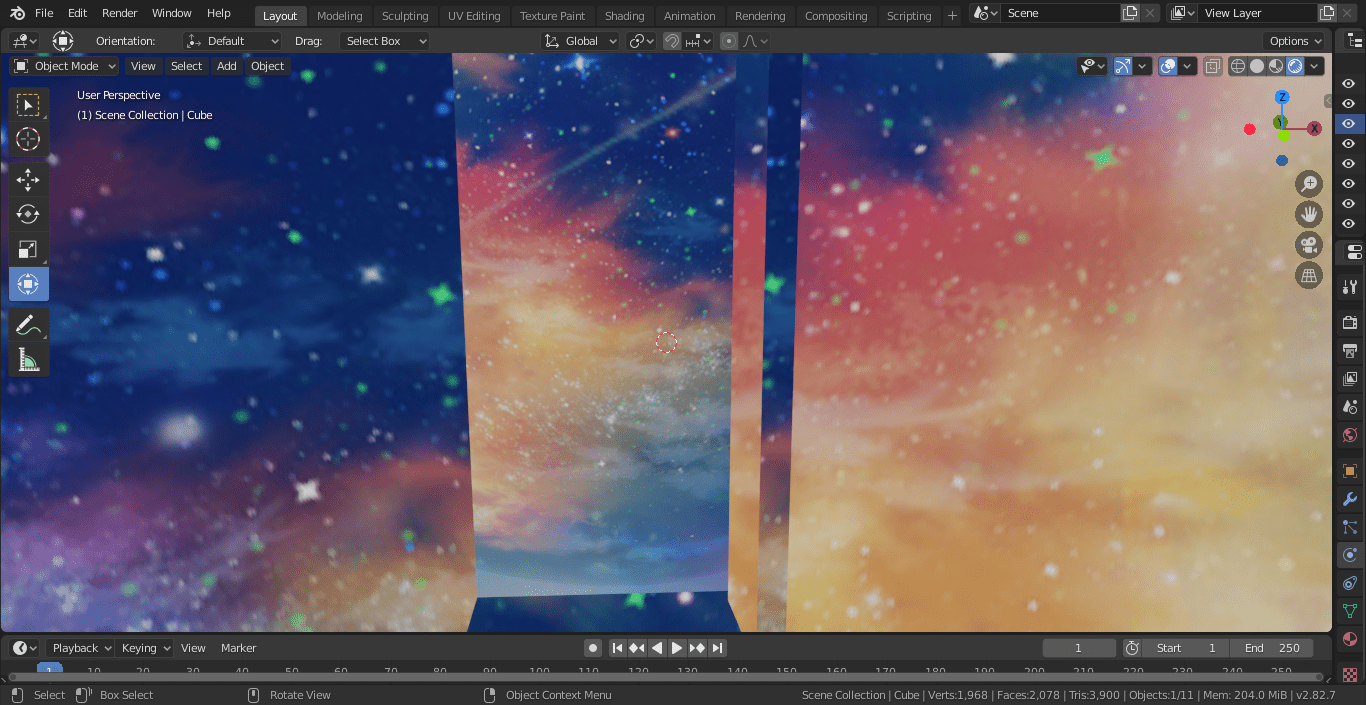Image resolution: width=1366 pixels, height=705 pixels.
Task: Activate the Transform tool
Action: tap(28, 284)
